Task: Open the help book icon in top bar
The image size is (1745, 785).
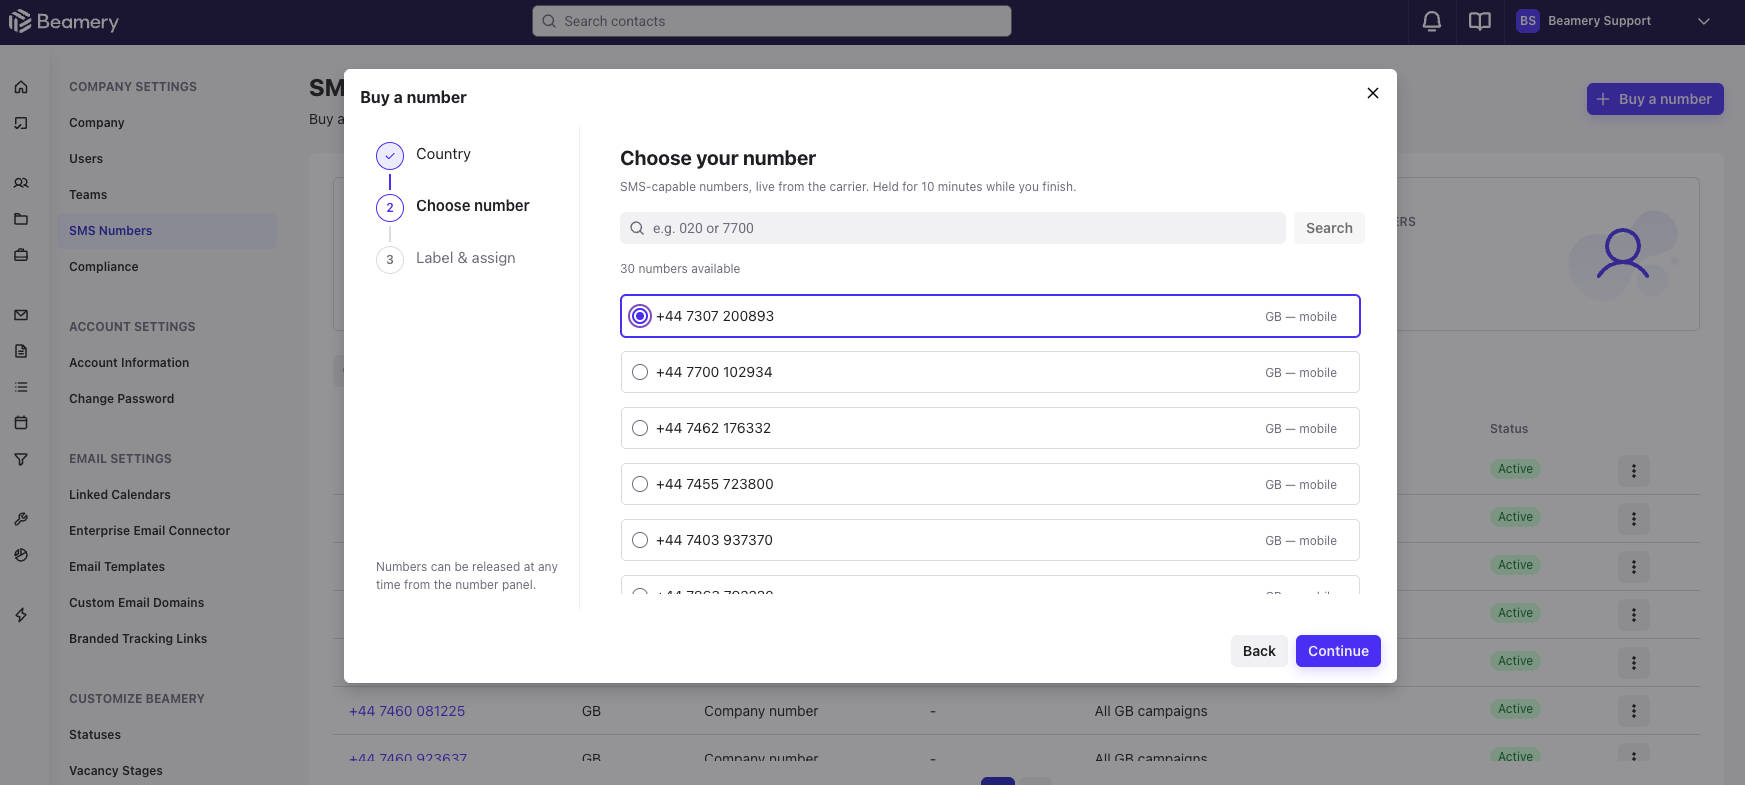Action: click(x=1480, y=21)
